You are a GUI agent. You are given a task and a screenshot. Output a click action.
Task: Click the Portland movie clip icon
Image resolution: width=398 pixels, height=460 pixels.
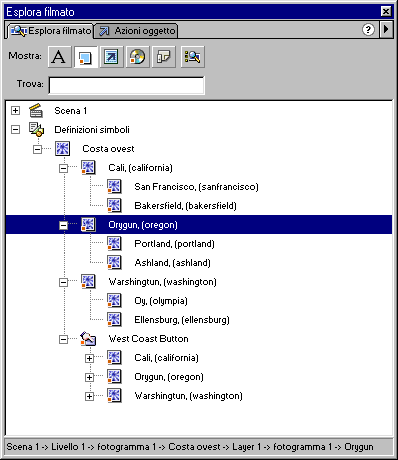point(114,244)
